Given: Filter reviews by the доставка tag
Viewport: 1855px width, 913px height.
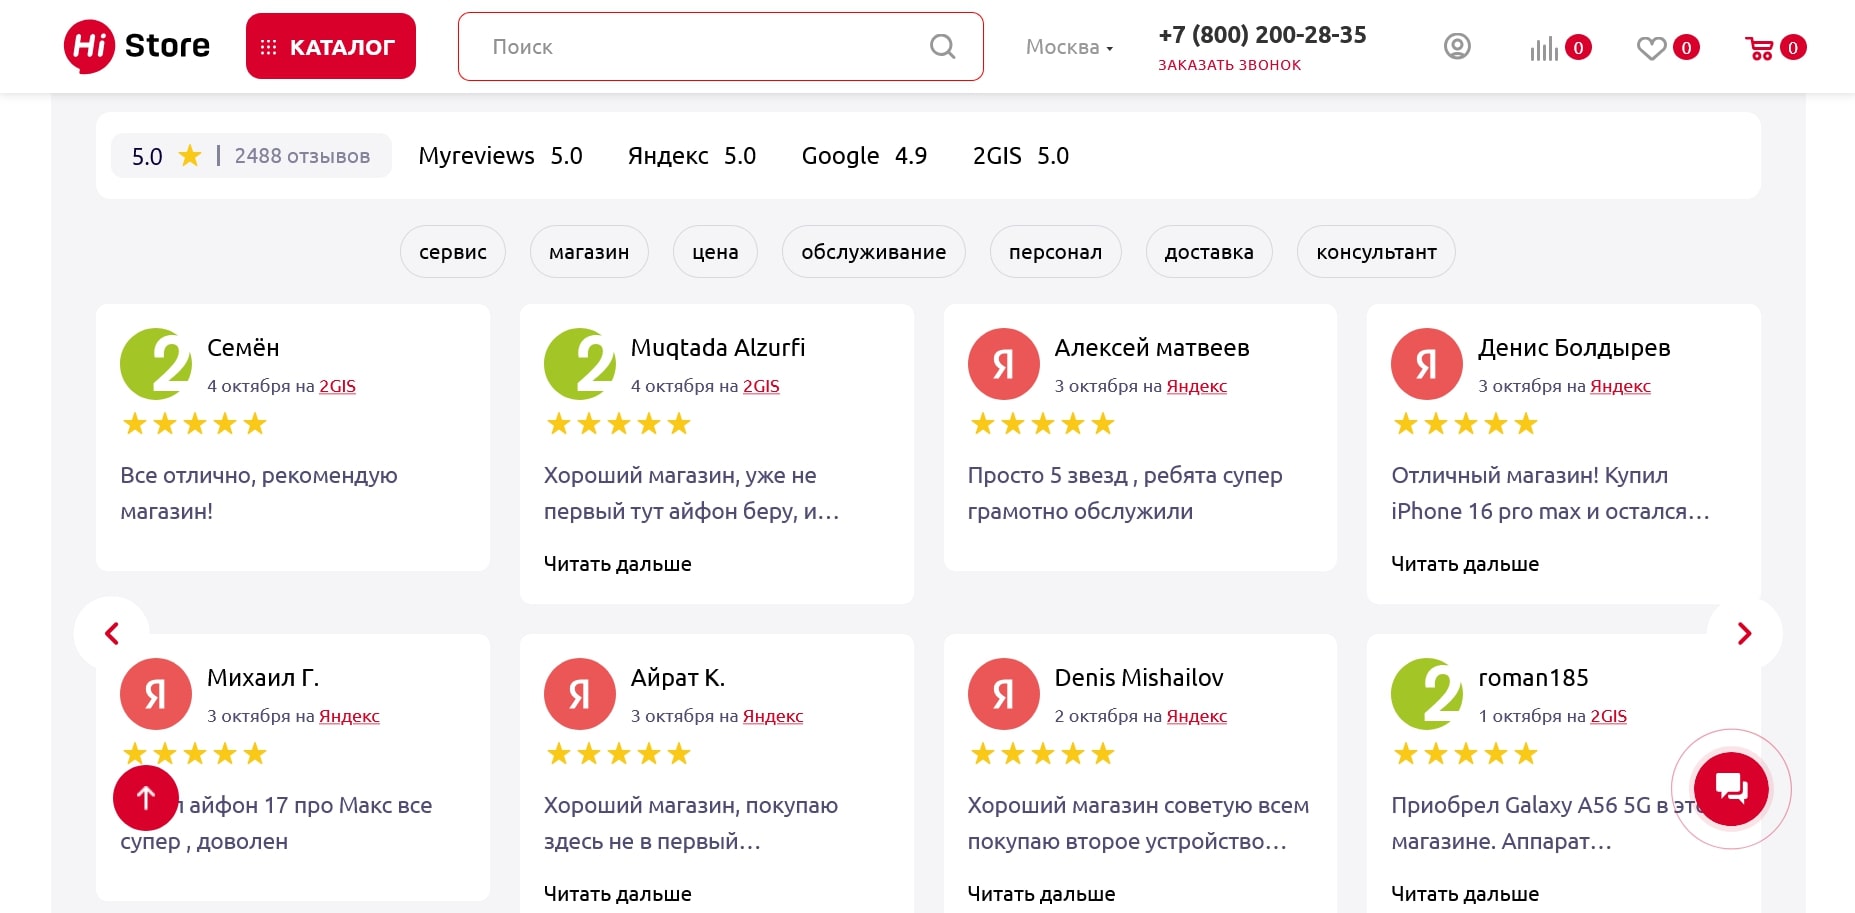Looking at the screenshot, I should pos(1208,252).
